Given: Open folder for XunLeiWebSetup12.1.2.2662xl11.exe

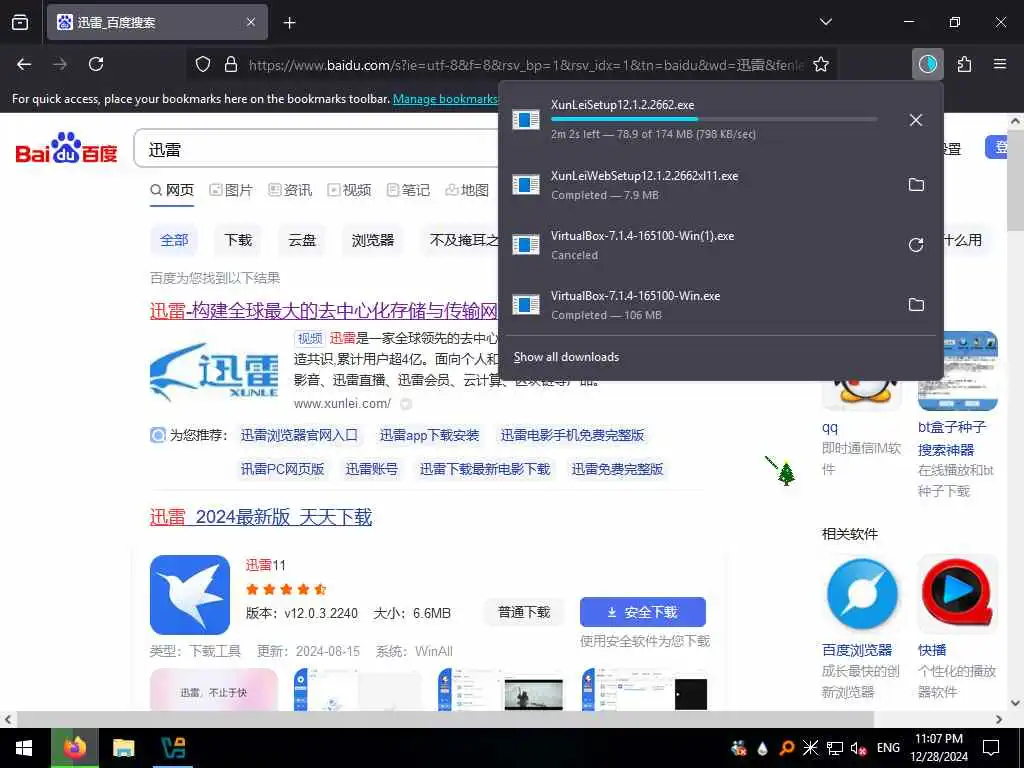Looking at the screenshot, I should point(916,185).
